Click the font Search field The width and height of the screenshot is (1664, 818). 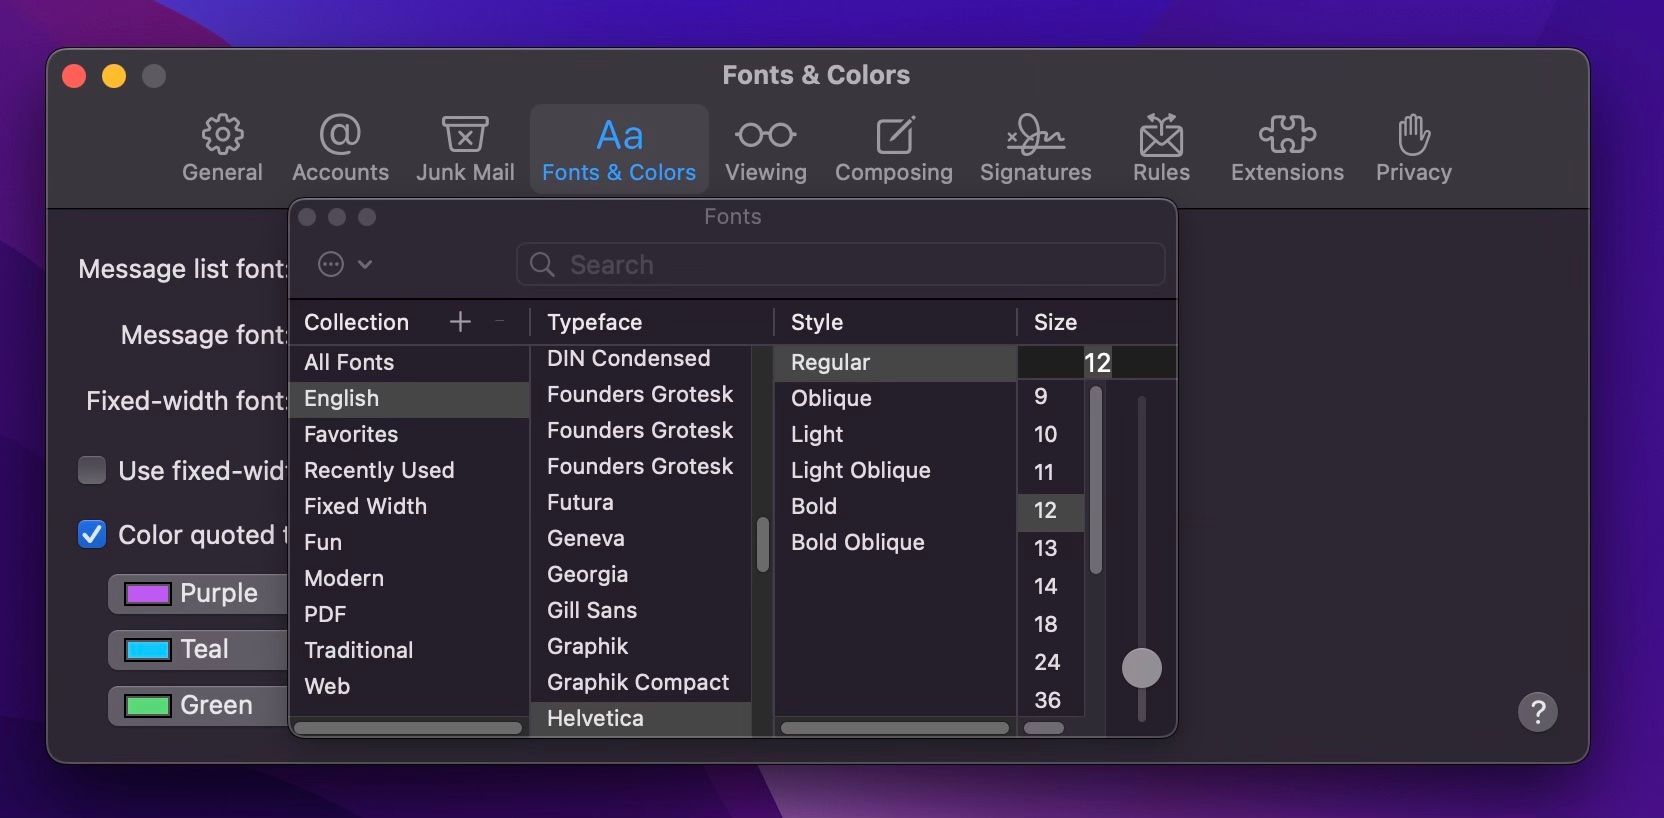tap(840, 264)
